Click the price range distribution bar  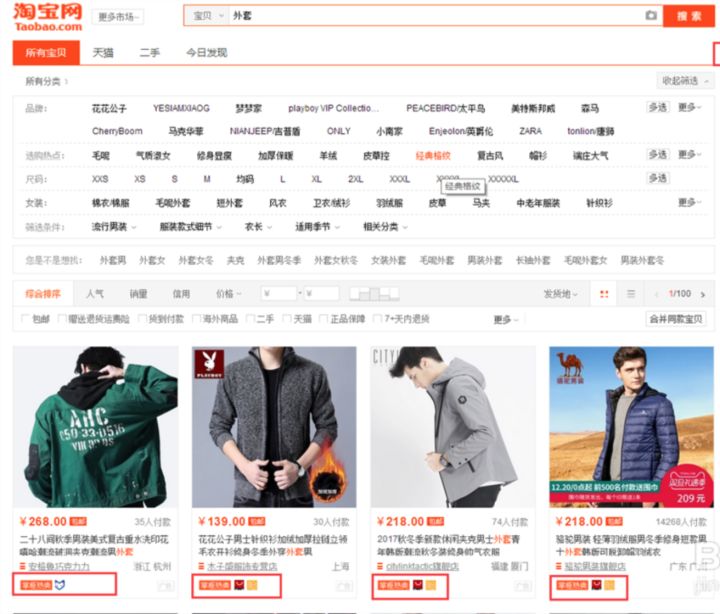coord(374,293)
